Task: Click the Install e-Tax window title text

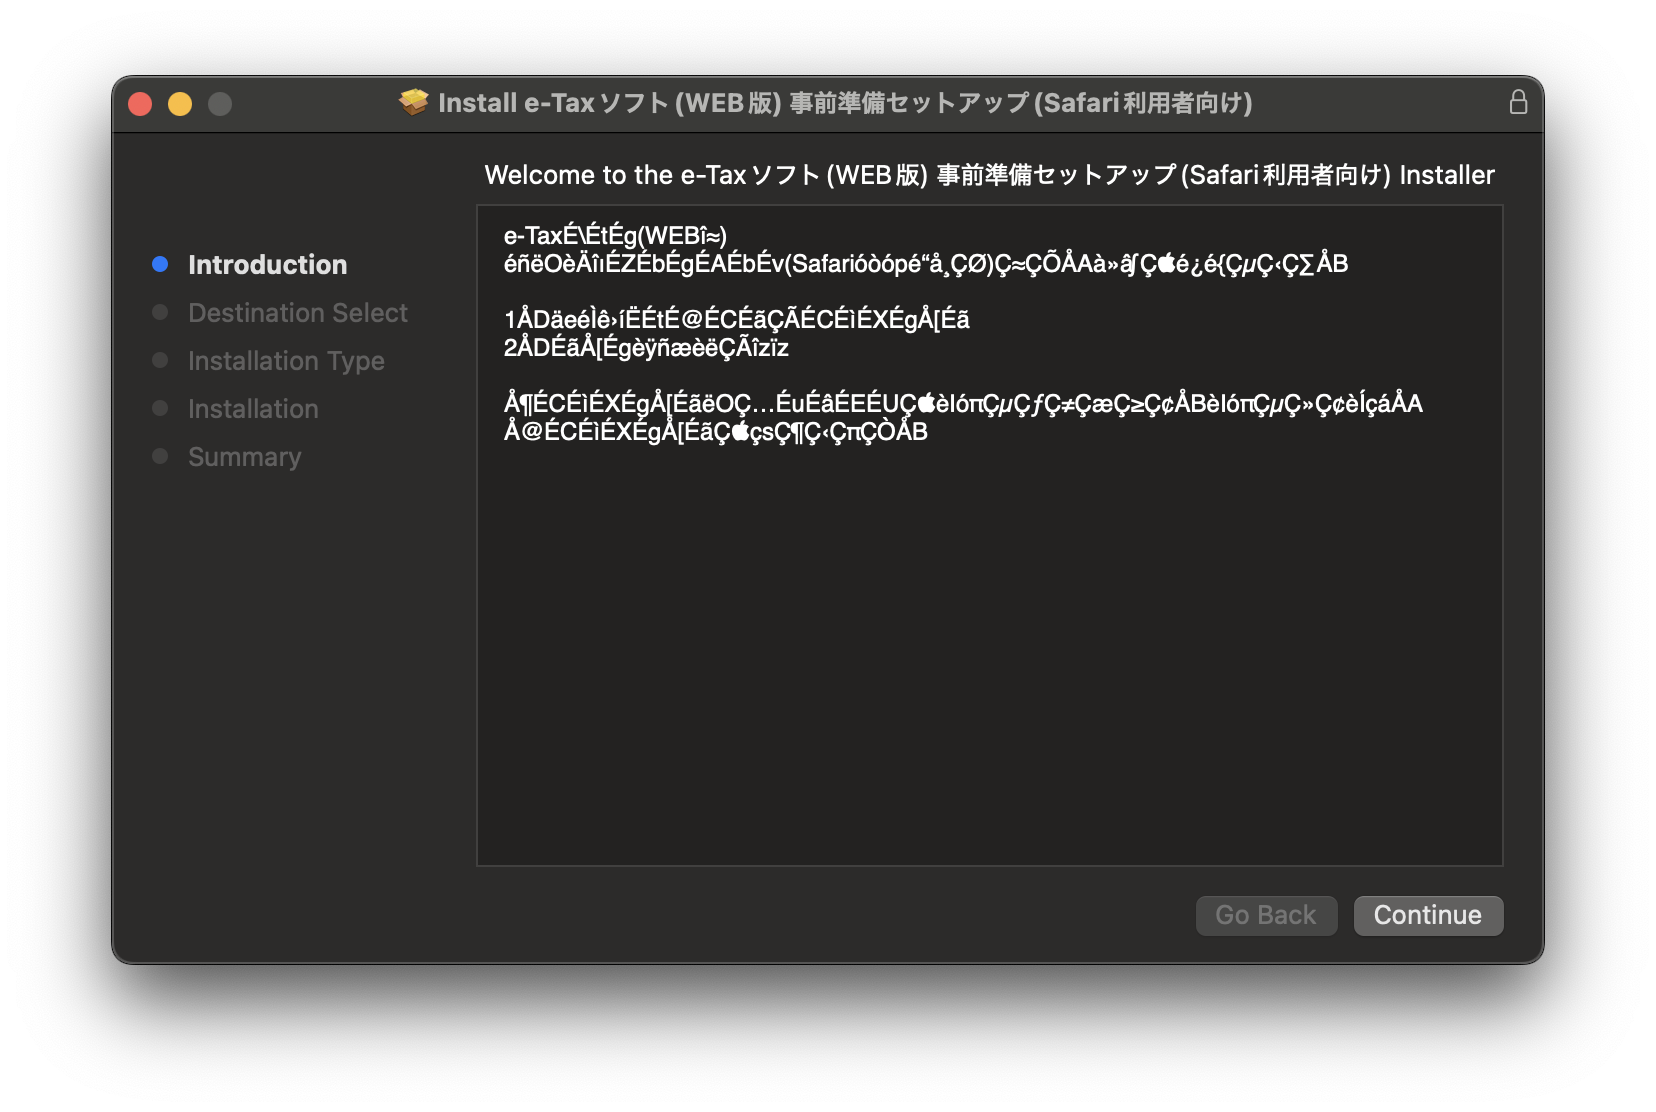Action: pos(845,103)
